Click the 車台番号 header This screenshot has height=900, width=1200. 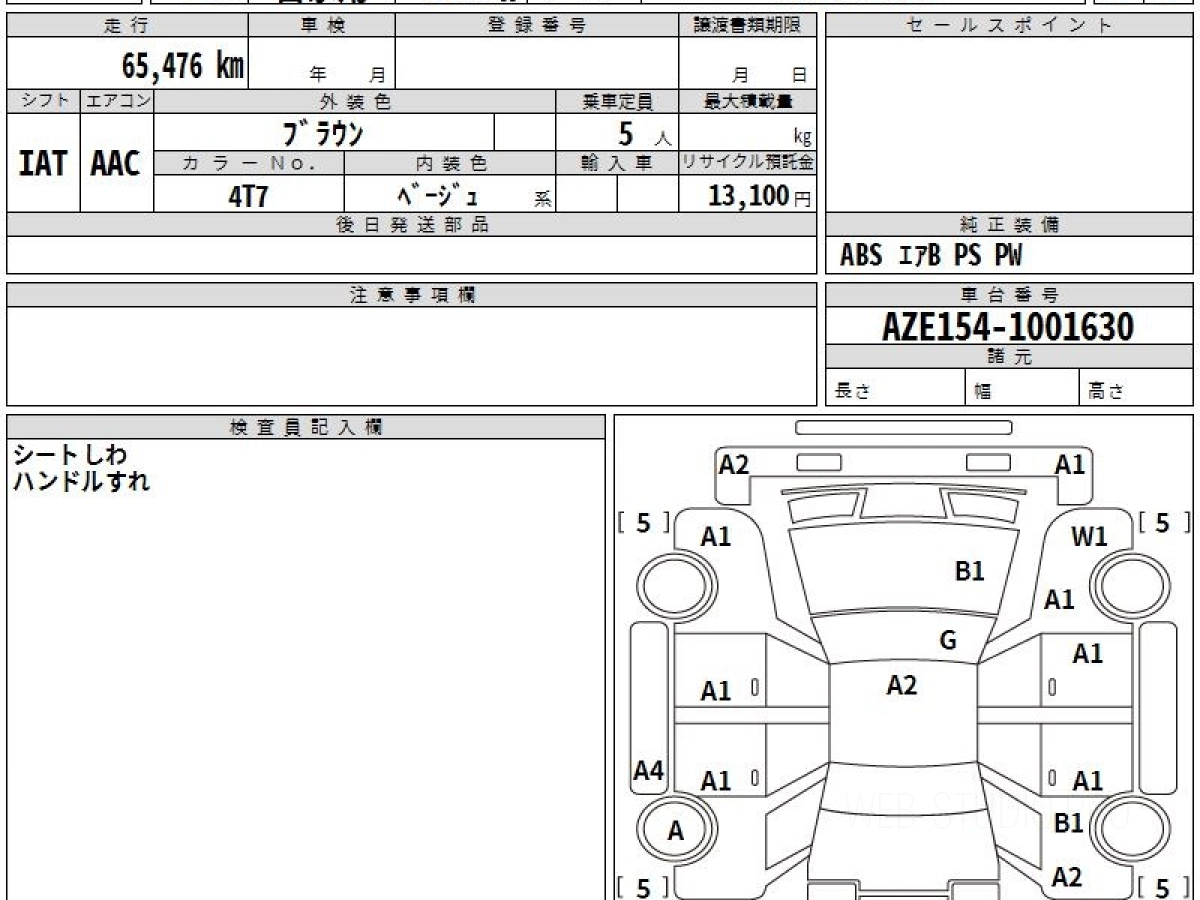pyautogui.click(x=1010, y=295)
